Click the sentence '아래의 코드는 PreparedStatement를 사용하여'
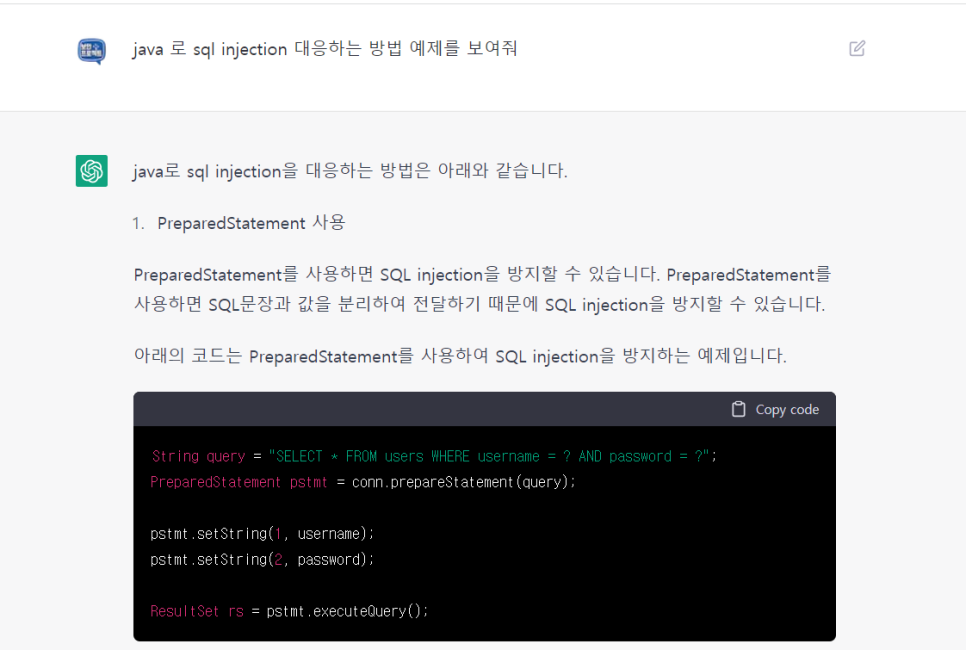 [x=460, y=355]
